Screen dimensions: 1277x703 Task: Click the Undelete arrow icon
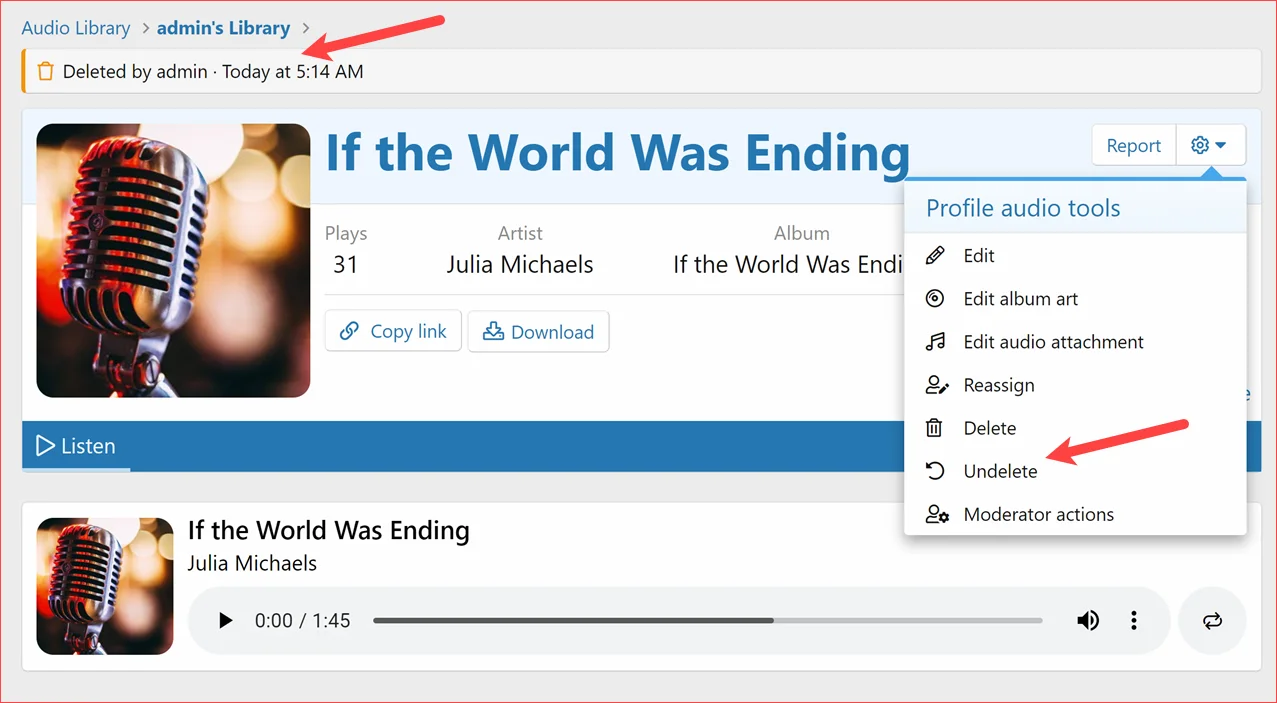935,471
